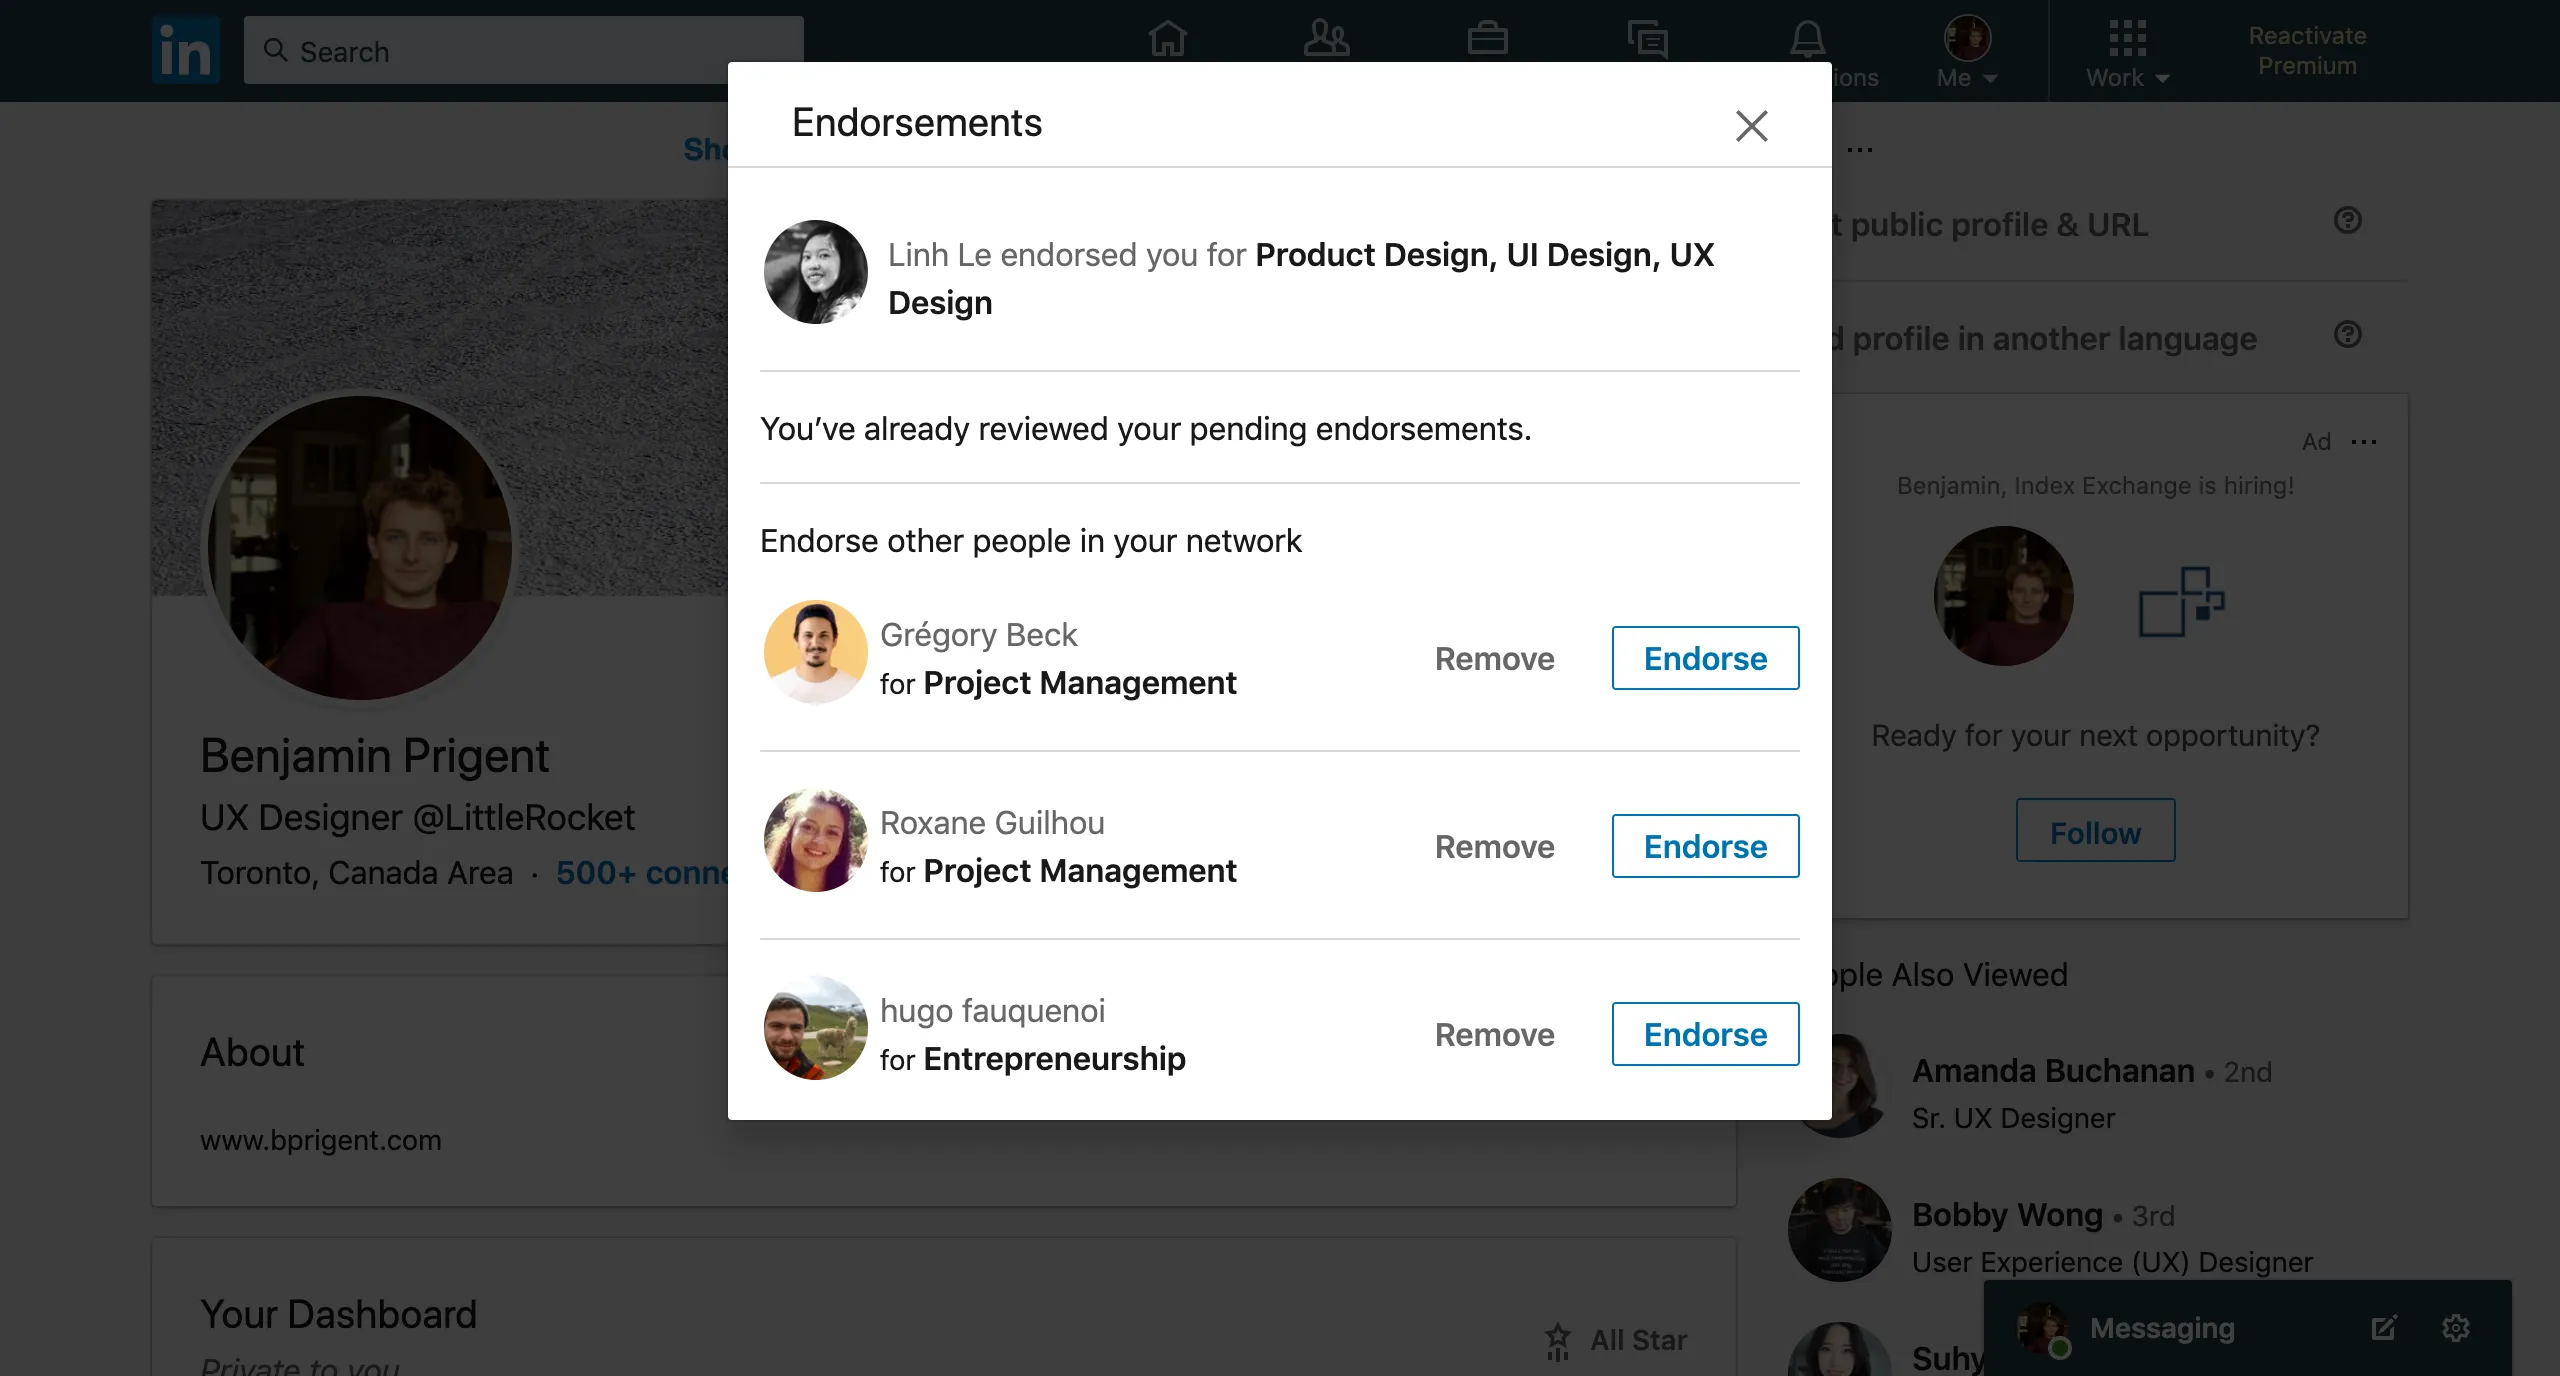The height and width of the screenshot is (1376, 2560).
Task: Open the Notifications bell icon
Action: pyautogui.click(x=1808, y=40)
